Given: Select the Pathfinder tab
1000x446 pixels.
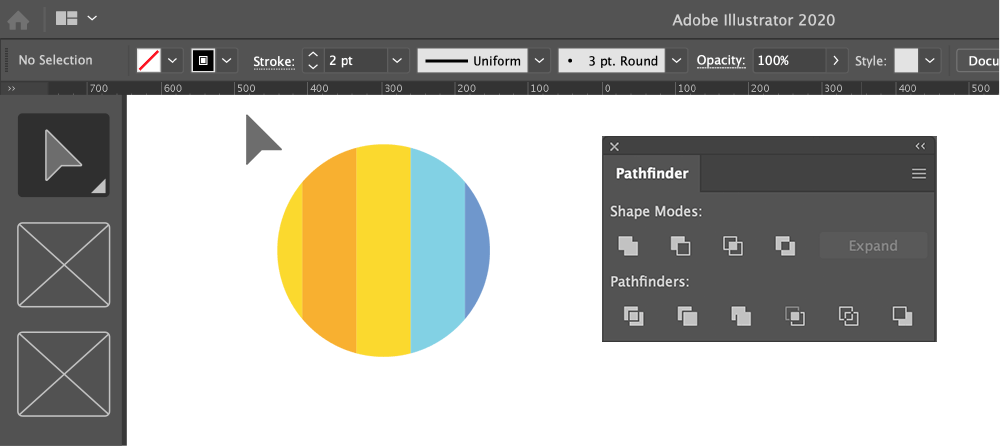Looking at the screenshot, I should click(652, 174).
